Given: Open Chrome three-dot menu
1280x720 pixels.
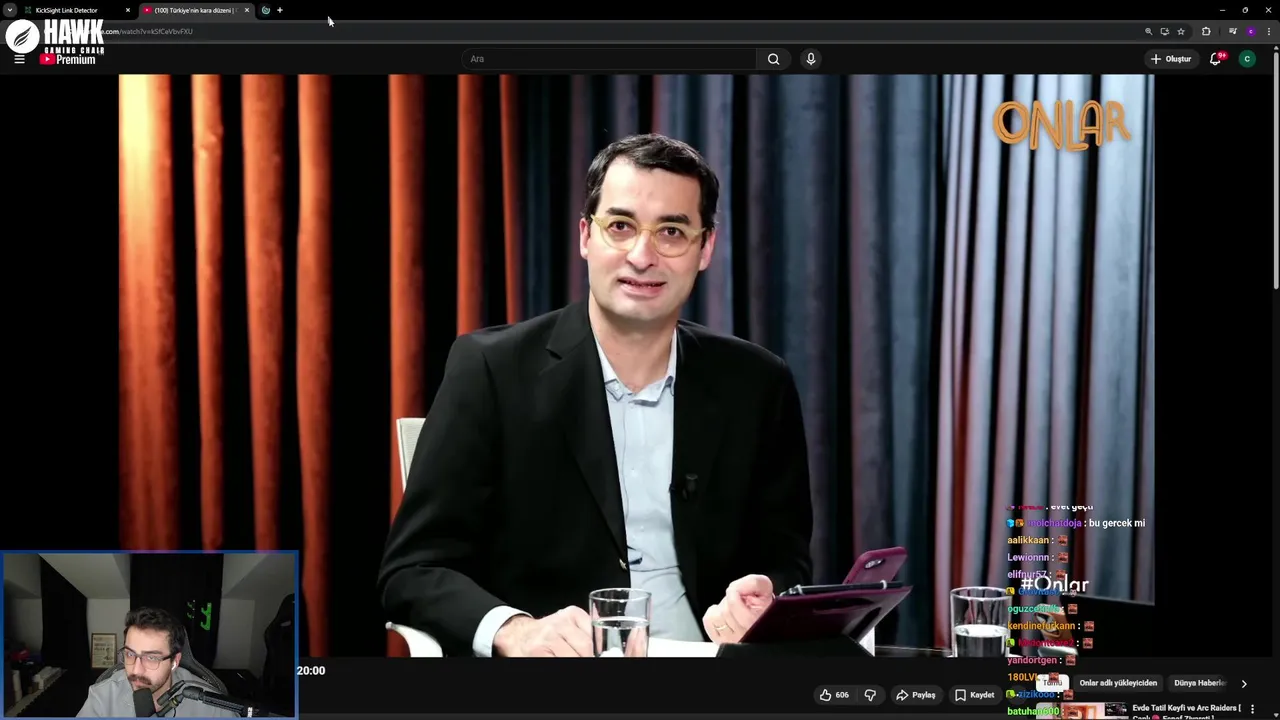Looking at the screenshot, I should point(1268,31).
